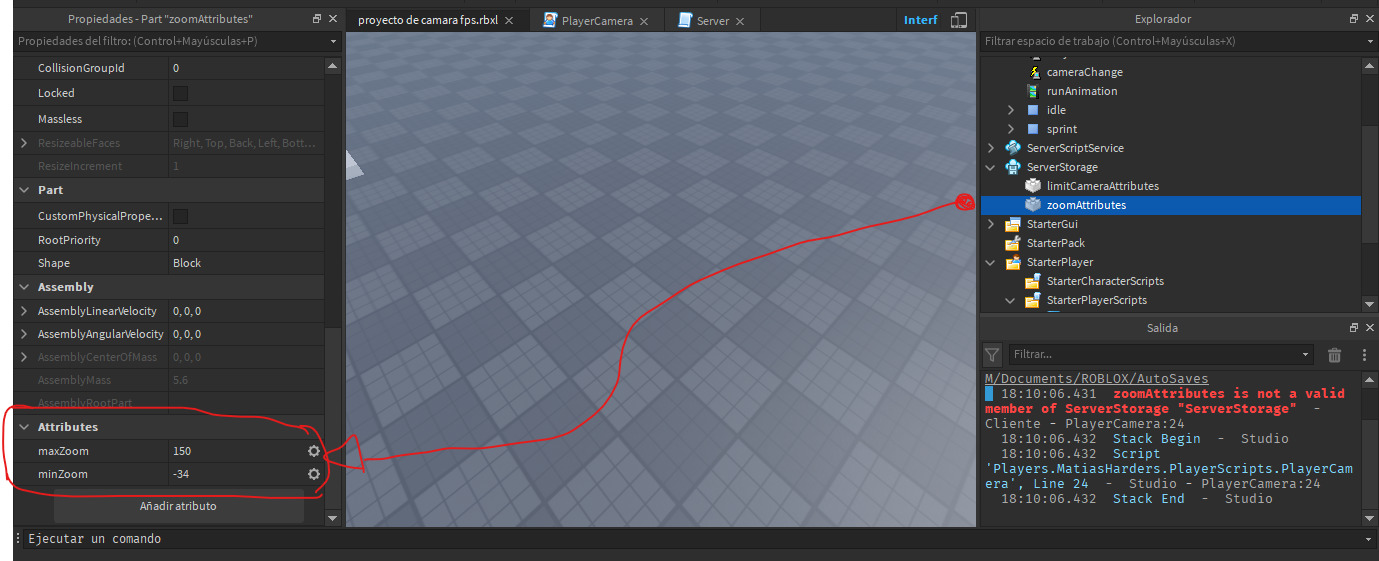The height and width of the screenshot is (561, 1379).
Task: Click the StarterPlayer folder icon
Action: [1014, 262]
